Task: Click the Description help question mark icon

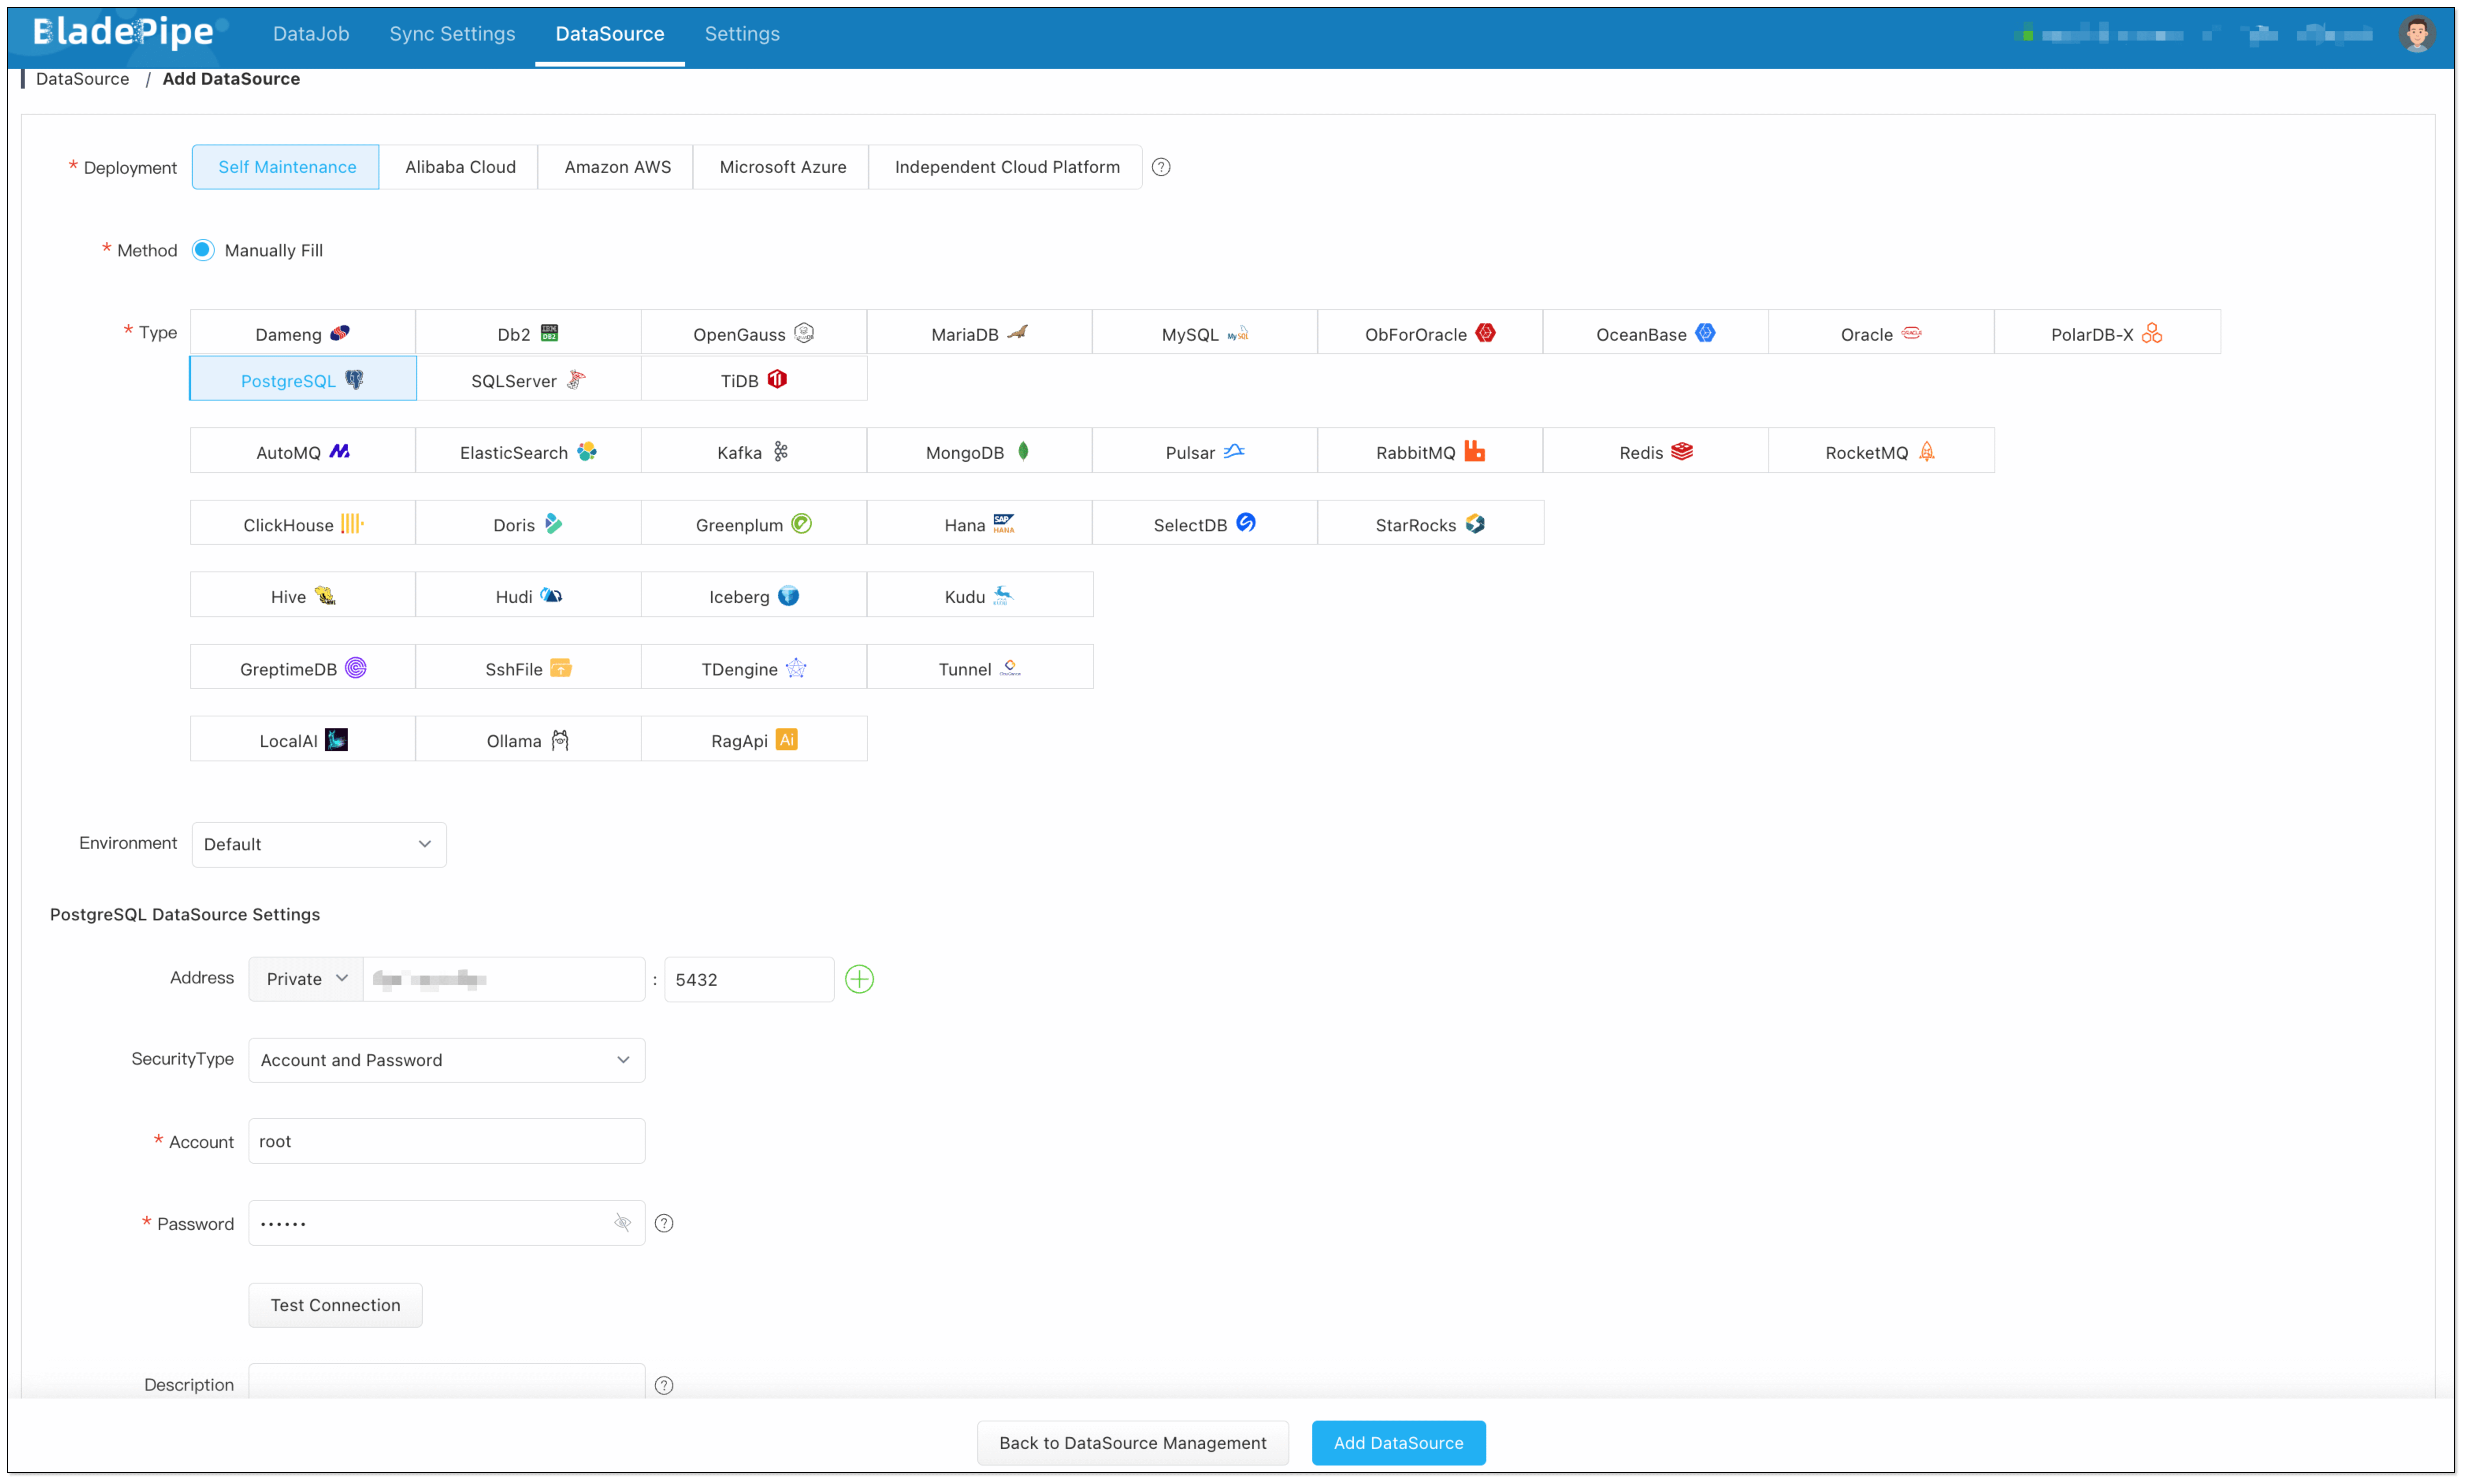Action: tap(664, 1385)
